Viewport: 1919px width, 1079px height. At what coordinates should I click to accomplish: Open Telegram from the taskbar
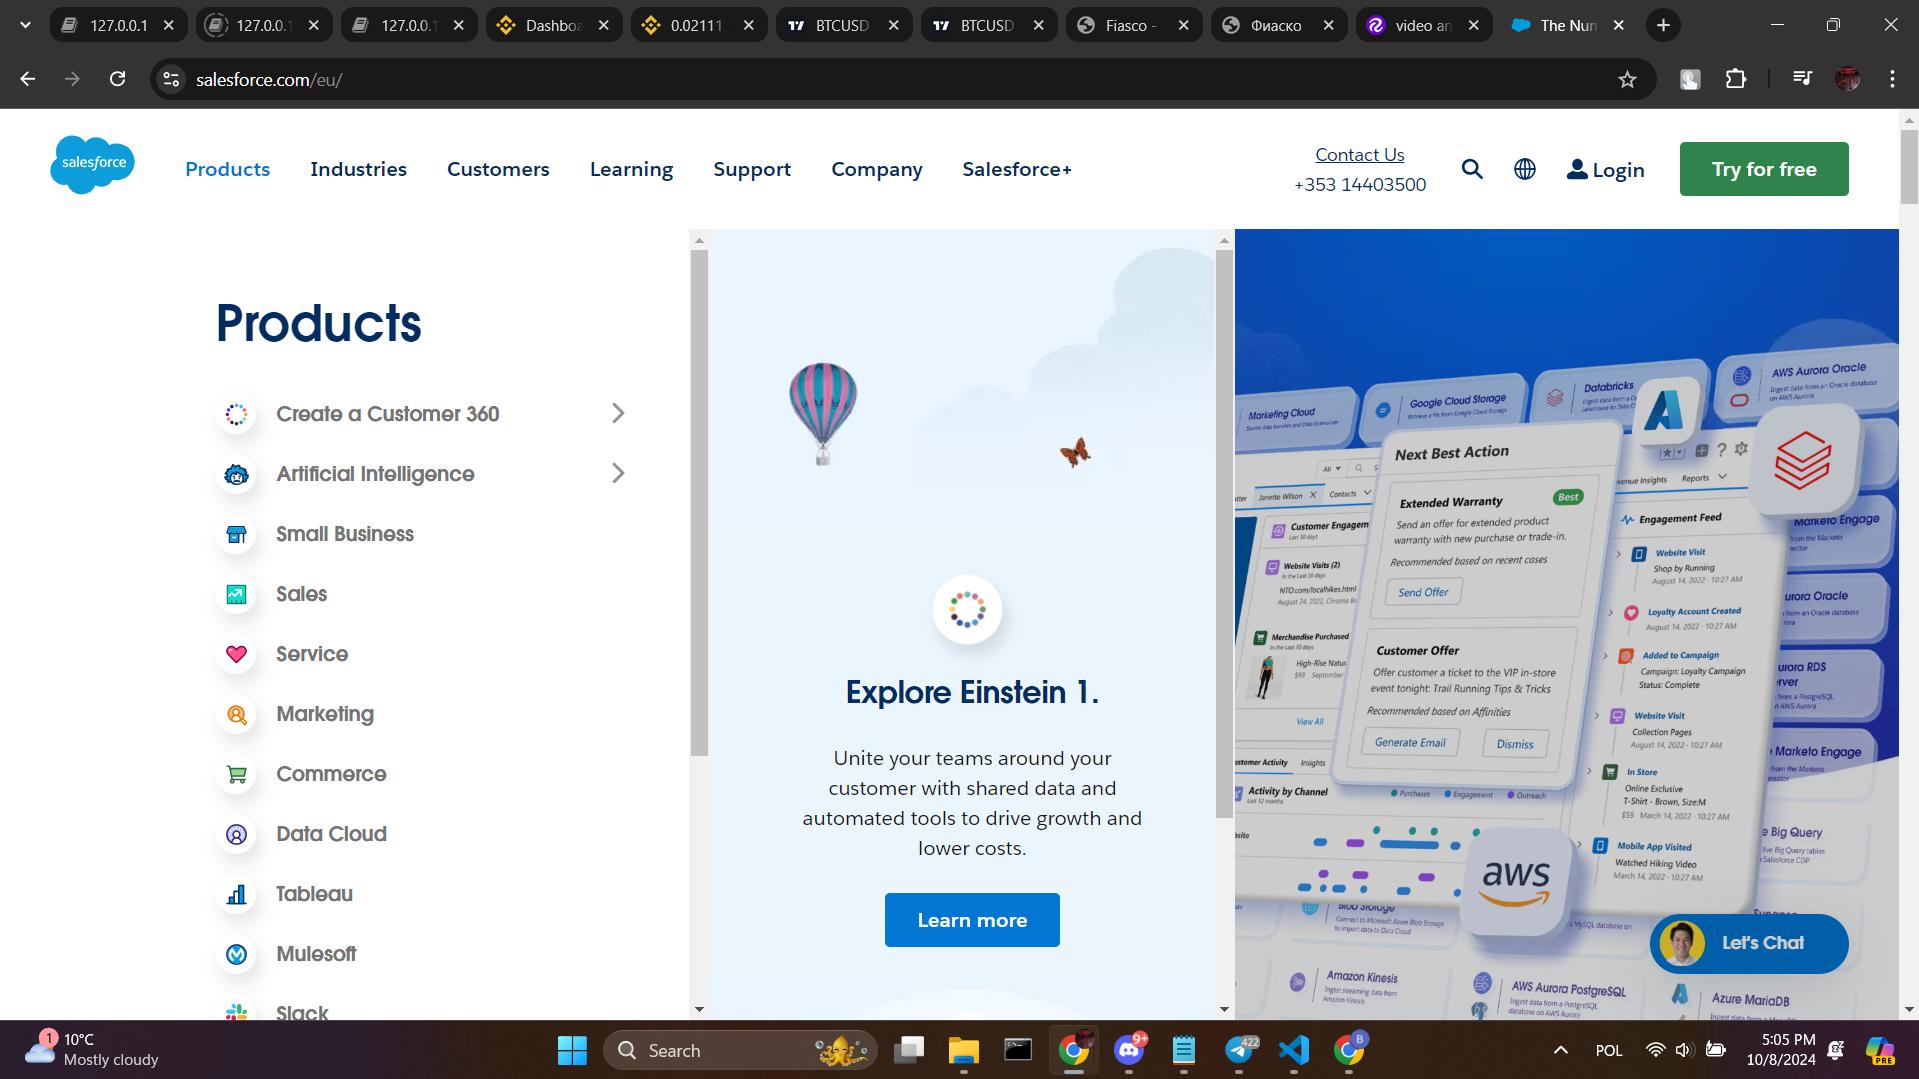1239,1050
